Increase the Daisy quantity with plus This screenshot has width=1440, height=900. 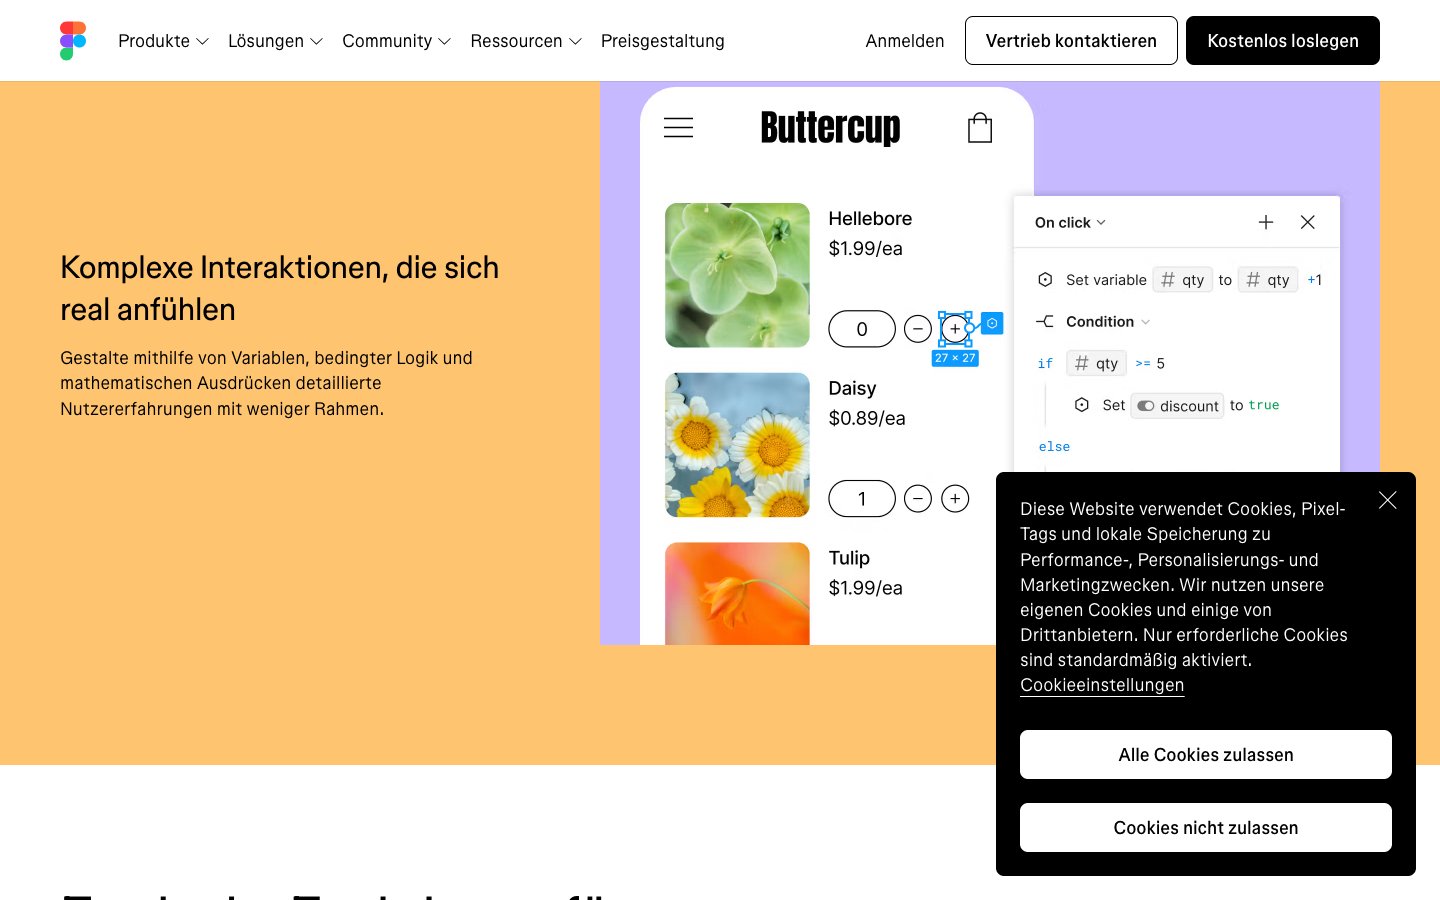(955, 498)
